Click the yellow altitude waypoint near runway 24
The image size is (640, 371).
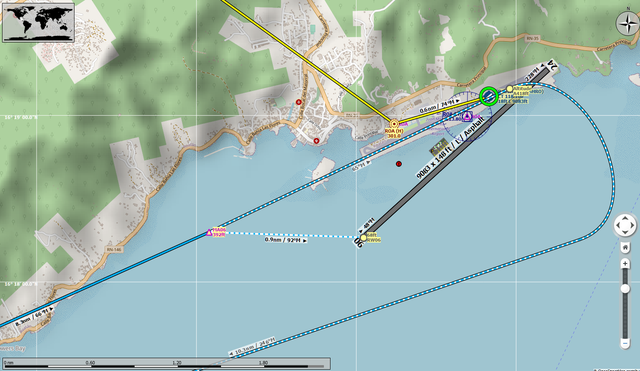pos(509,89)
